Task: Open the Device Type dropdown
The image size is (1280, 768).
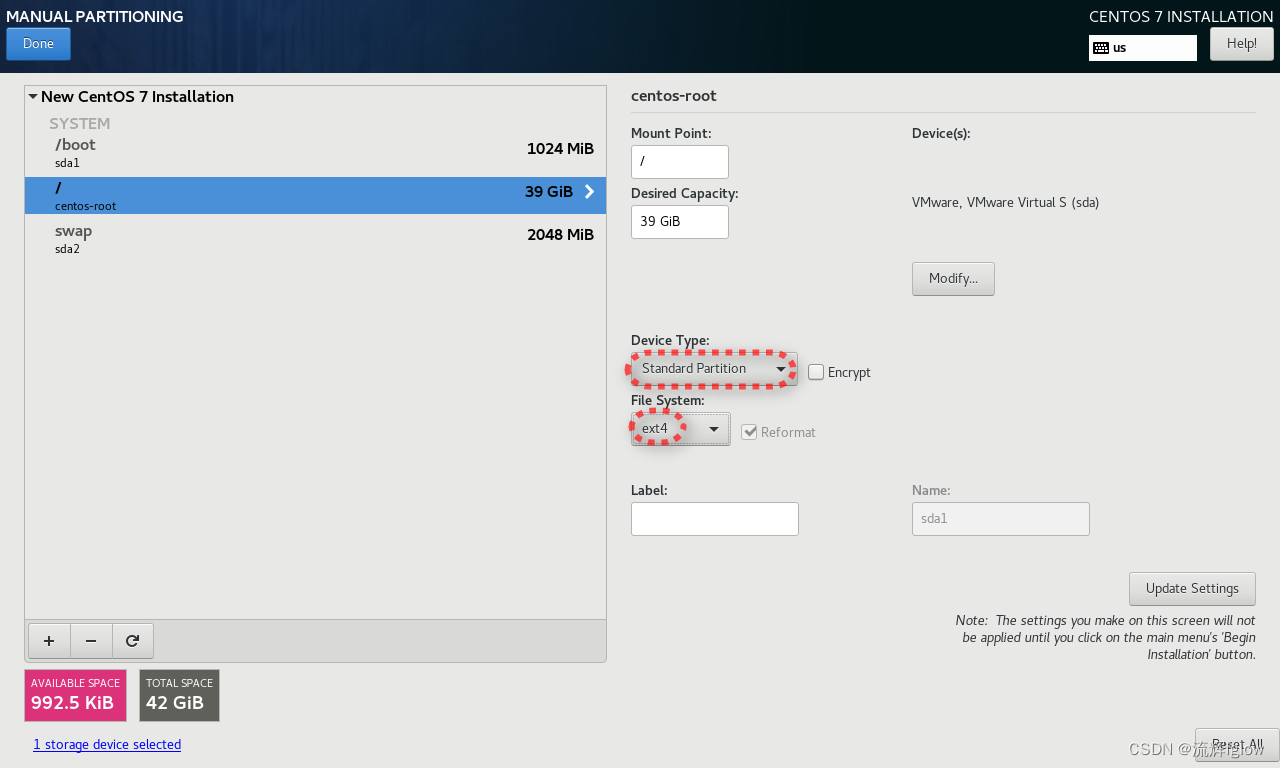Action: coord(714,369)
